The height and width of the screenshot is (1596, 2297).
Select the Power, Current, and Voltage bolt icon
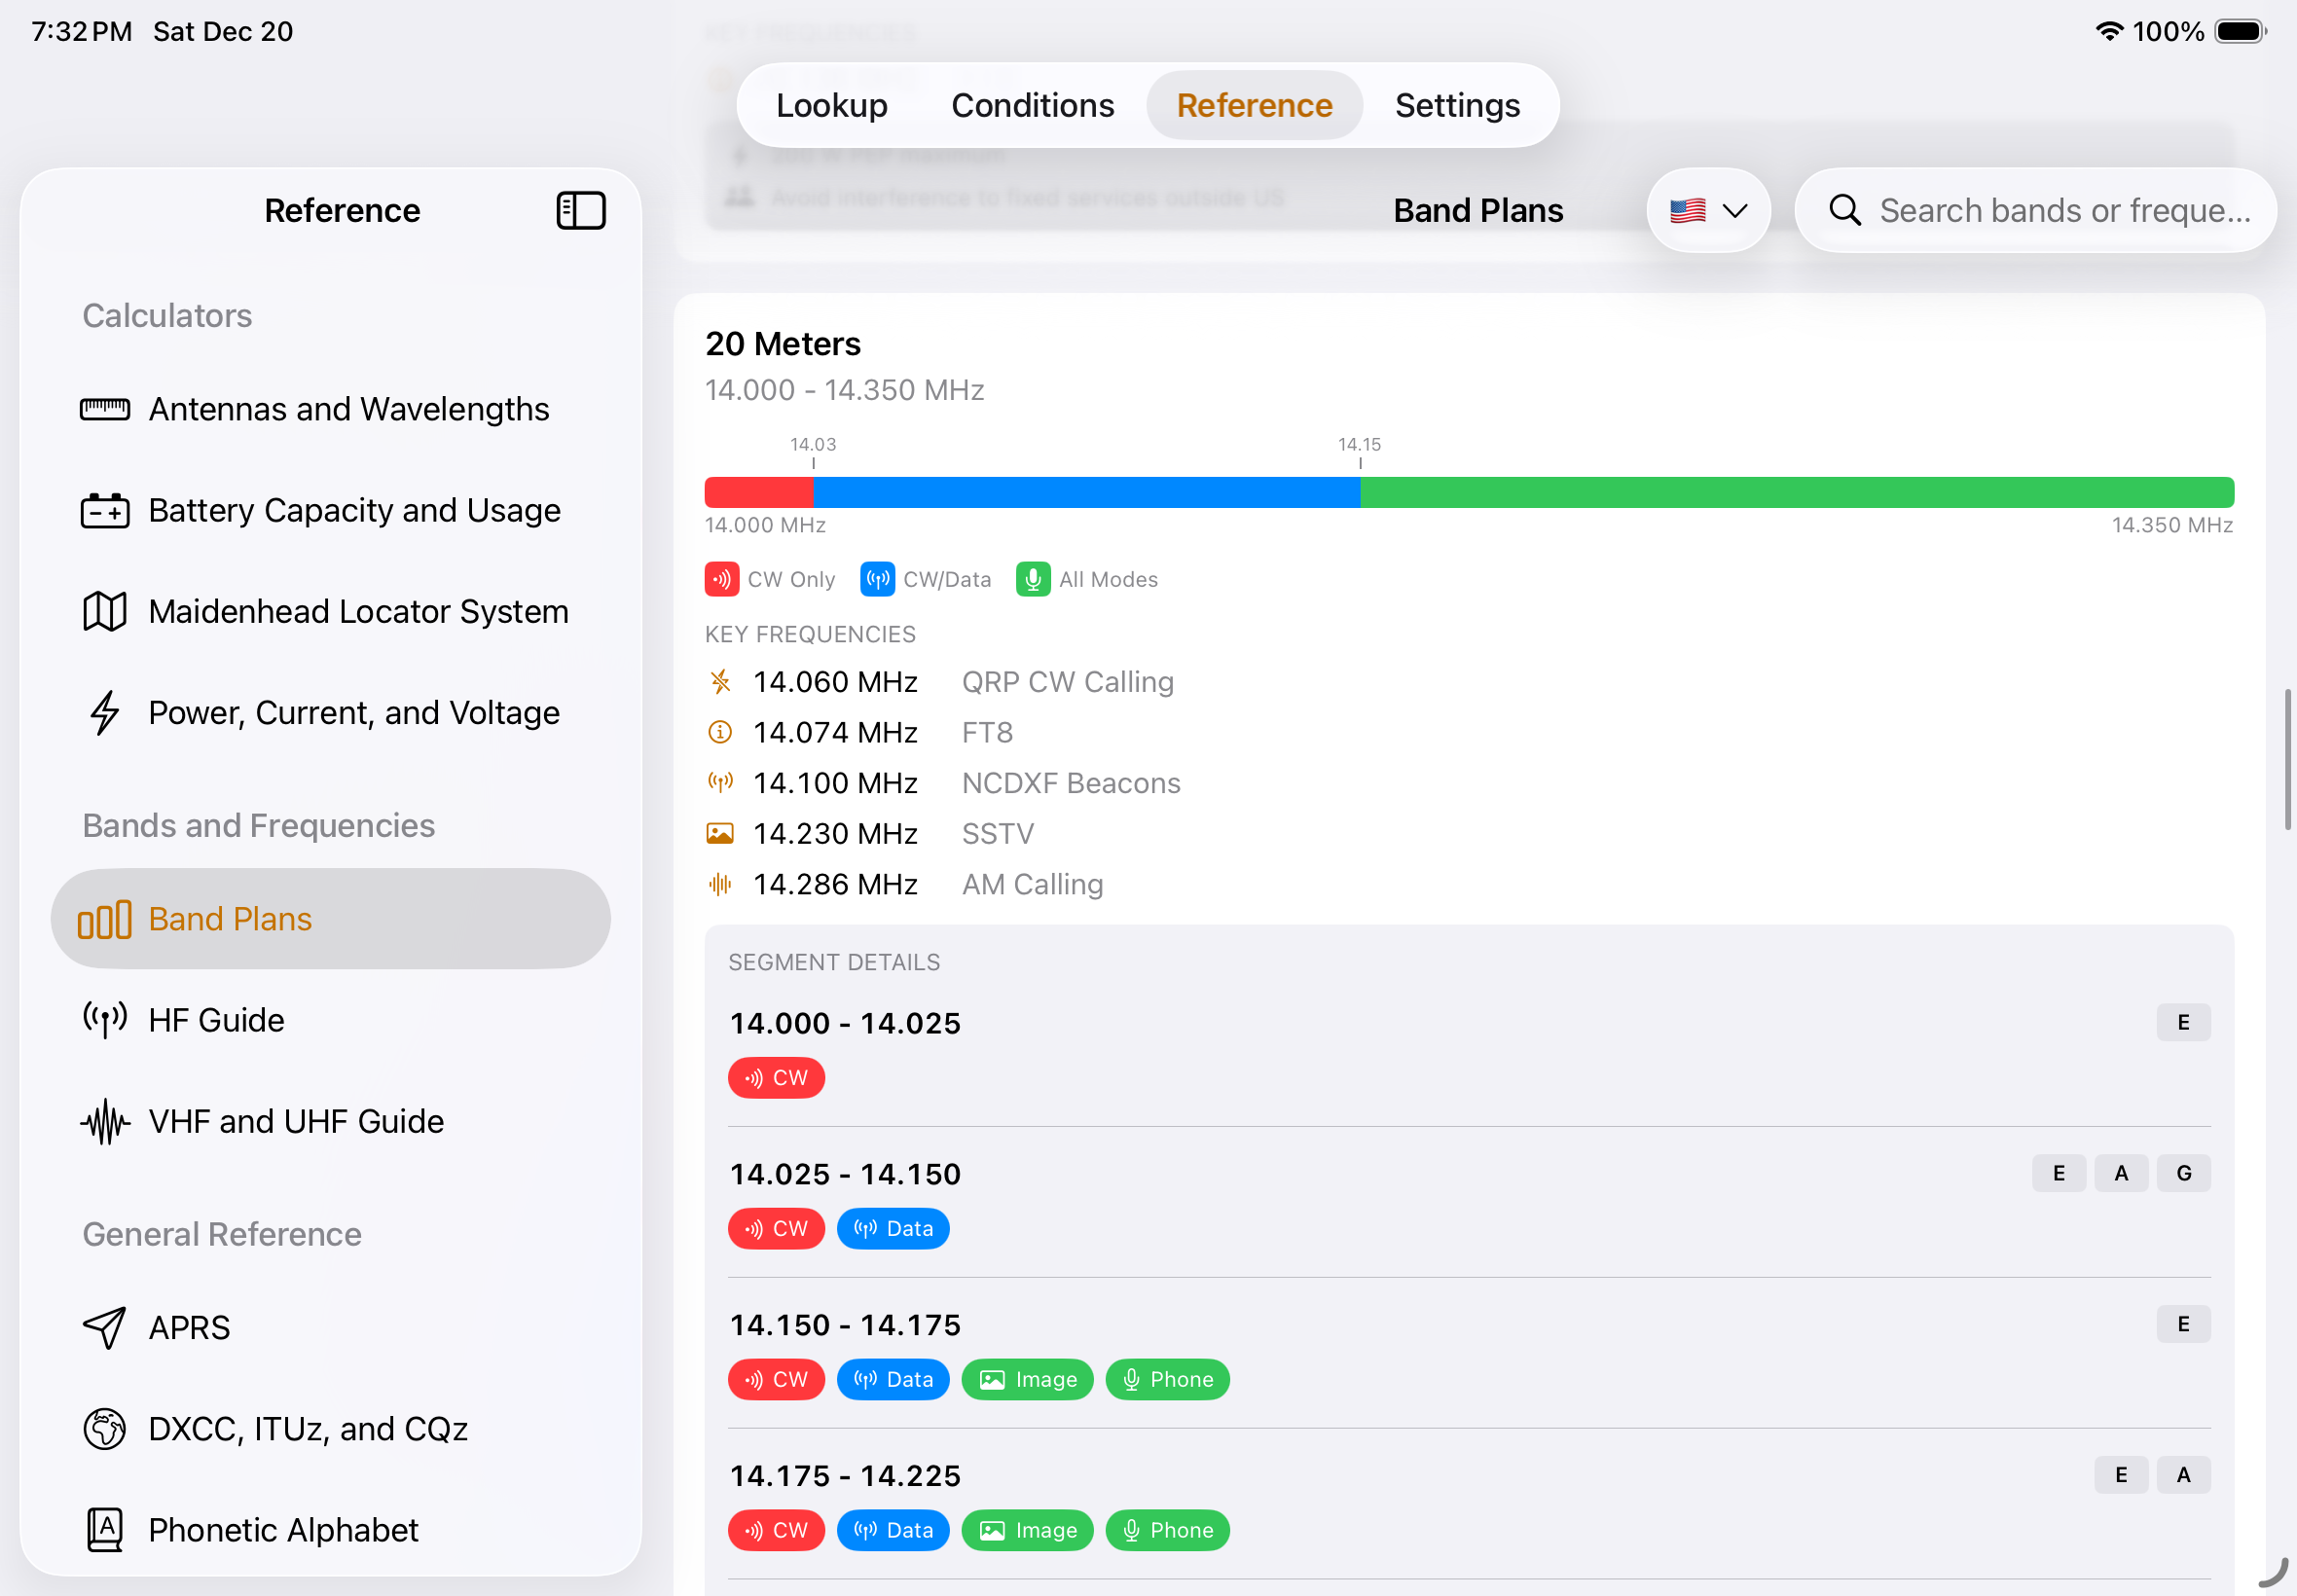[x=105, y=713]
